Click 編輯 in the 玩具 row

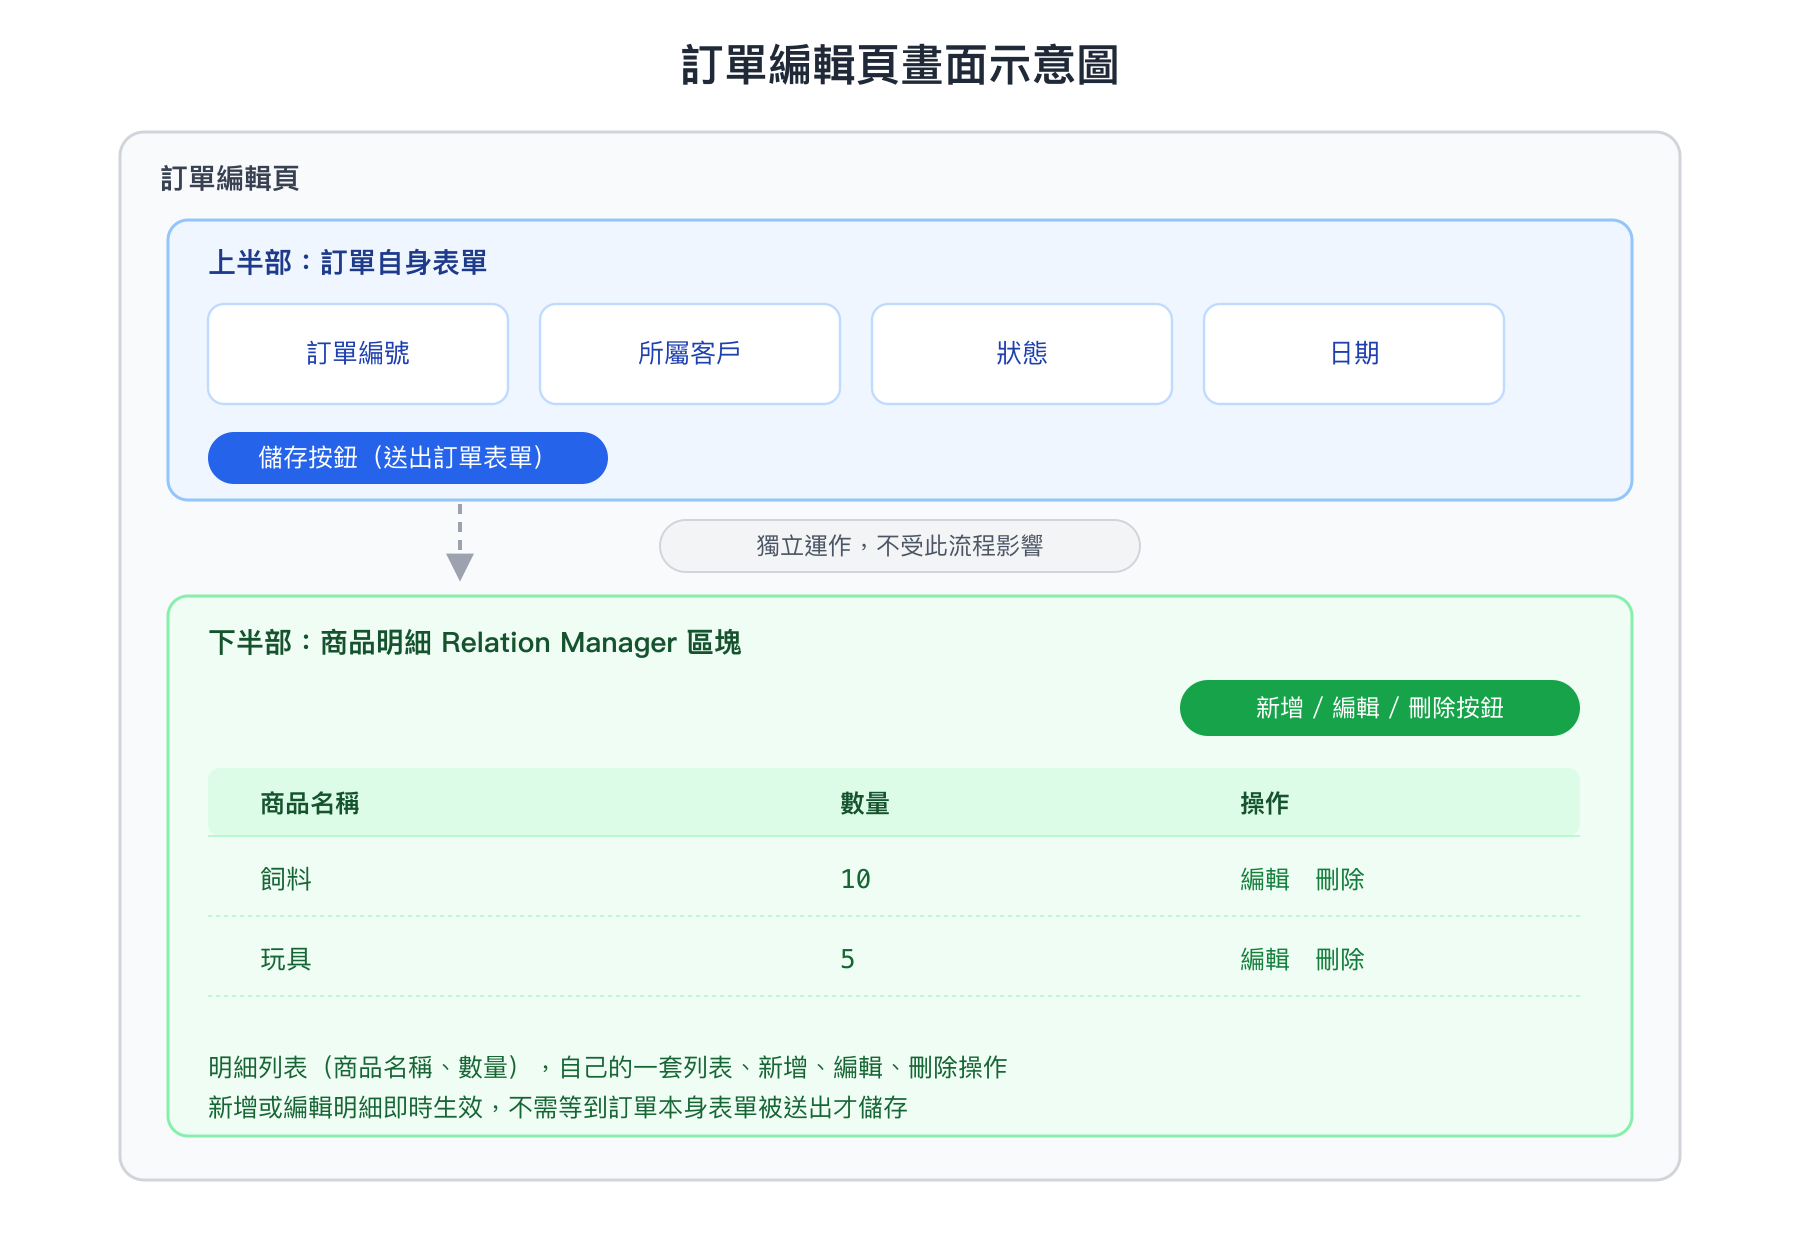[x=1265, y=959]
